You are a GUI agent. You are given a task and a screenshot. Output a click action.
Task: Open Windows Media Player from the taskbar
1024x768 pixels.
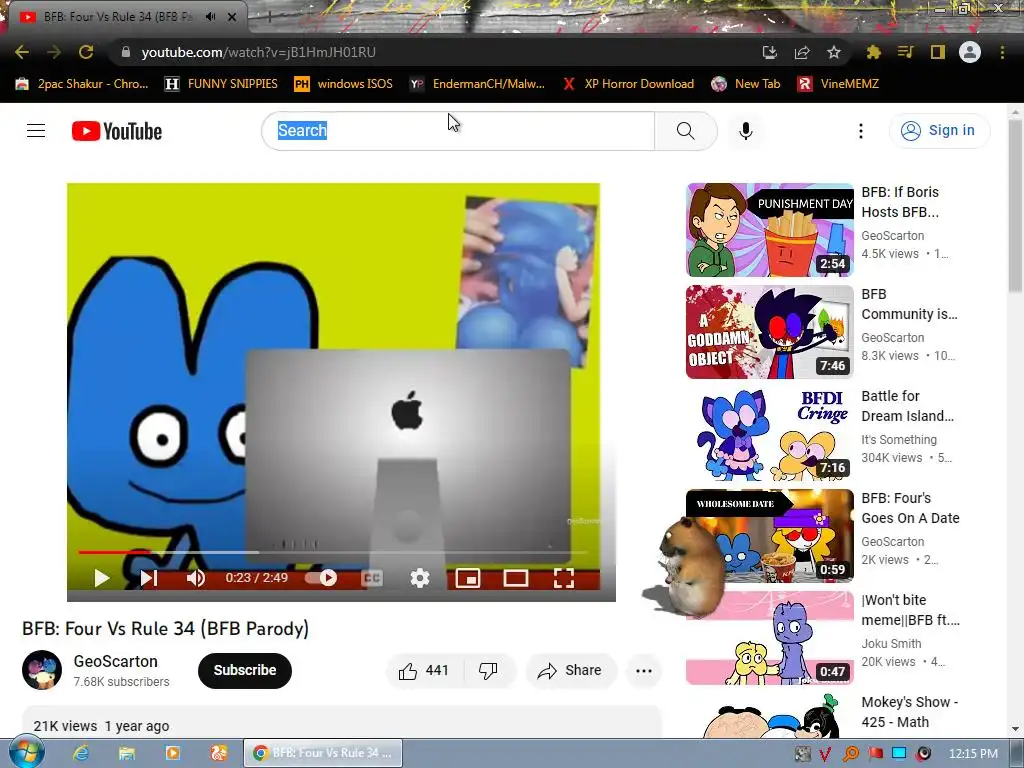pyautogui.click(x=172, y=753)
